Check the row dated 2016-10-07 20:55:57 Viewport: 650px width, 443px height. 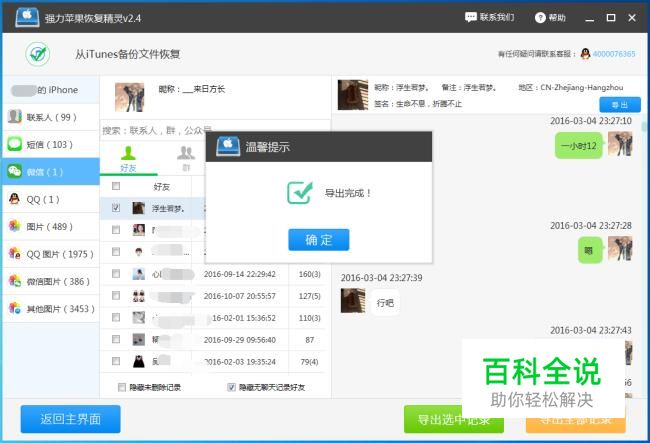(116, 295)
